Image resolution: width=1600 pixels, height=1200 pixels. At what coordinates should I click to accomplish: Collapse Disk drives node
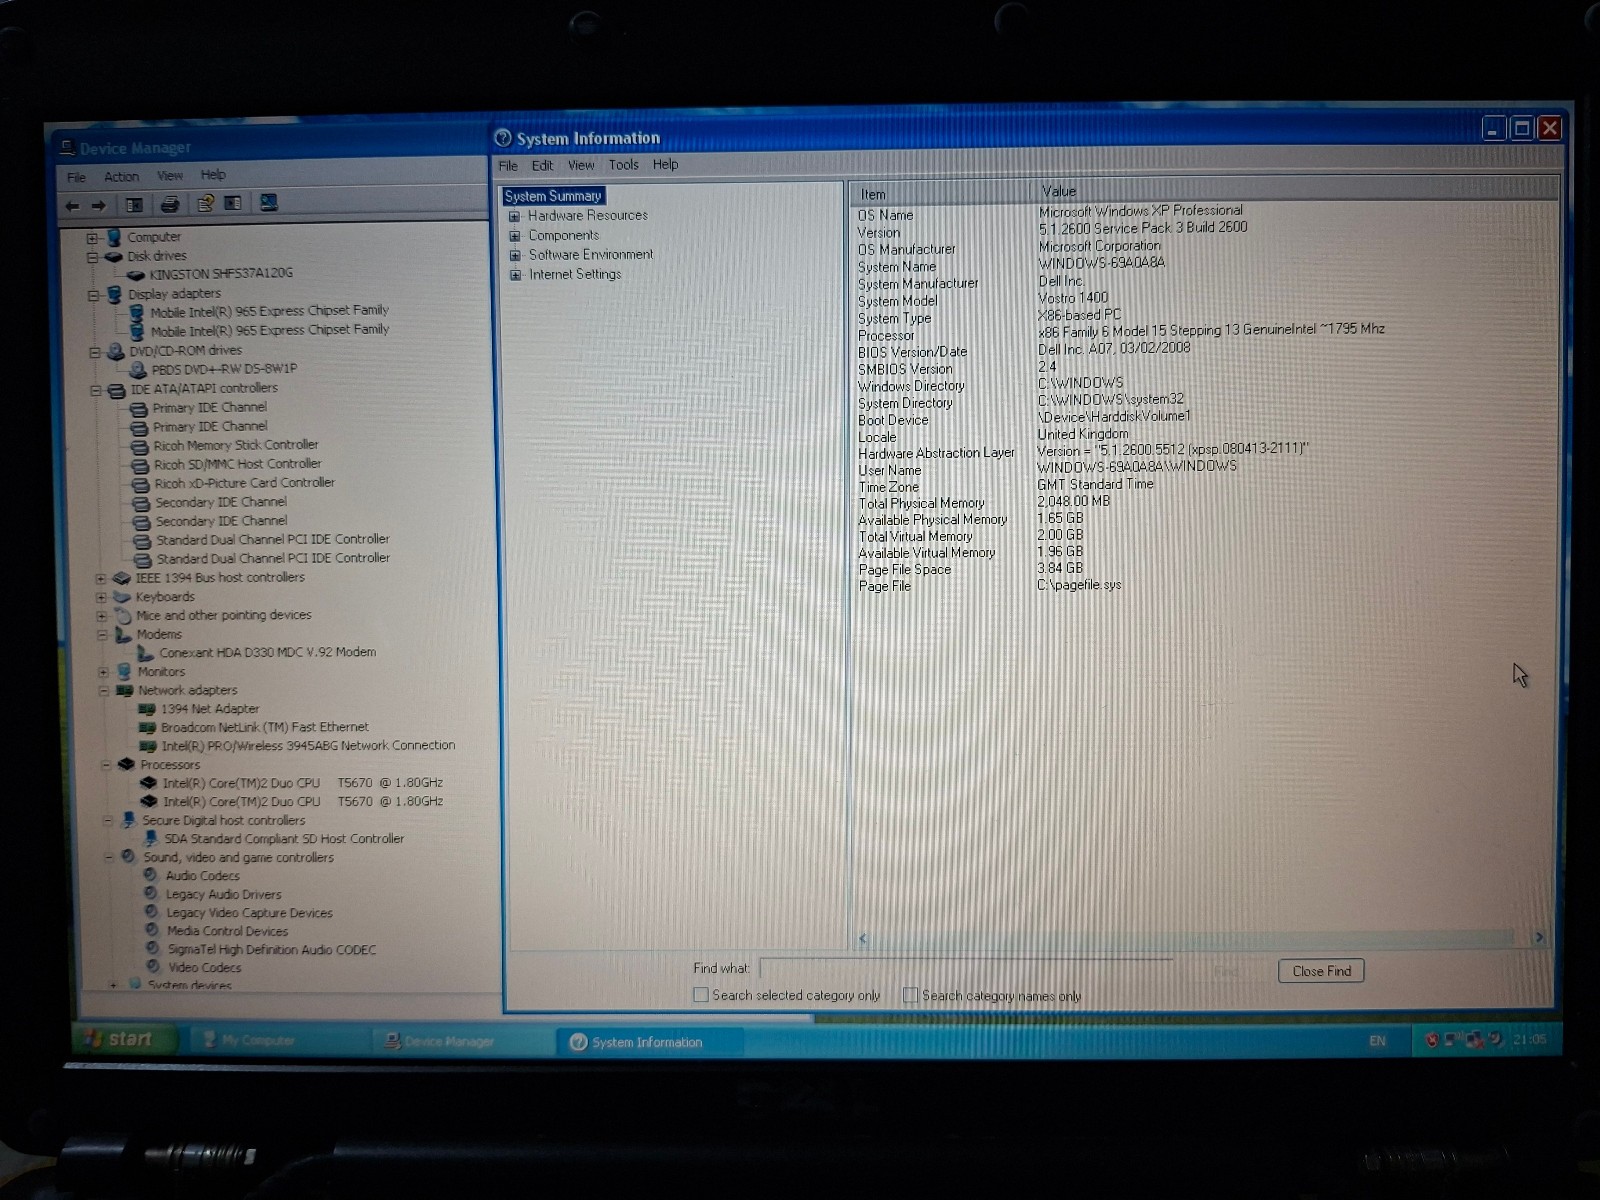click(x=91, y=257)
